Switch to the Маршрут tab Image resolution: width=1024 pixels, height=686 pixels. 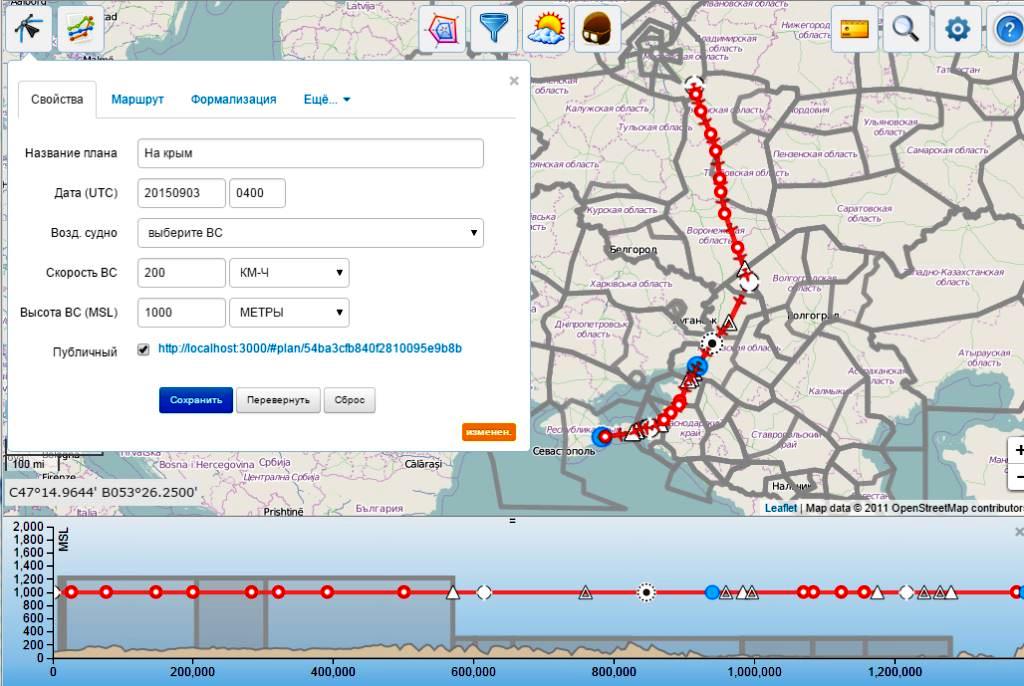137,100
